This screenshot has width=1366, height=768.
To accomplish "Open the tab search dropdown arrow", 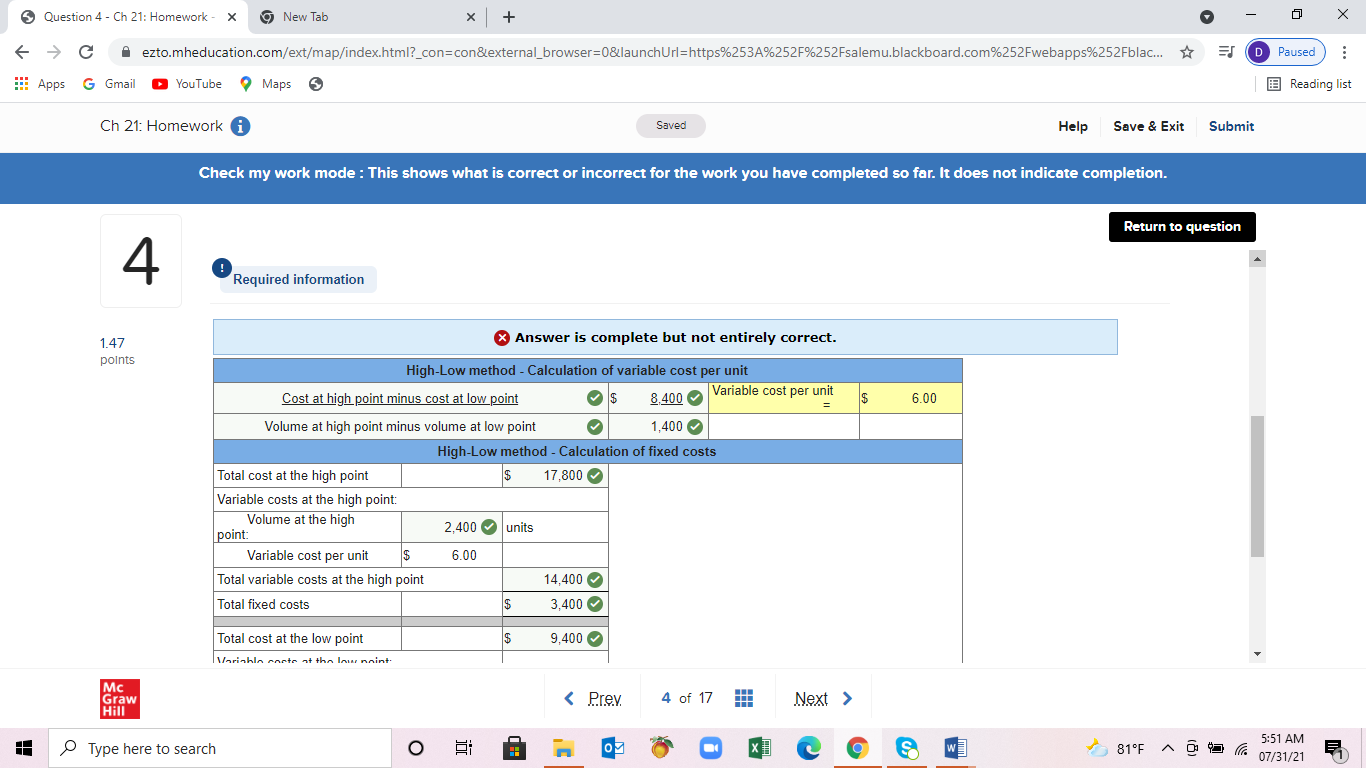I will click(1207, 16).
